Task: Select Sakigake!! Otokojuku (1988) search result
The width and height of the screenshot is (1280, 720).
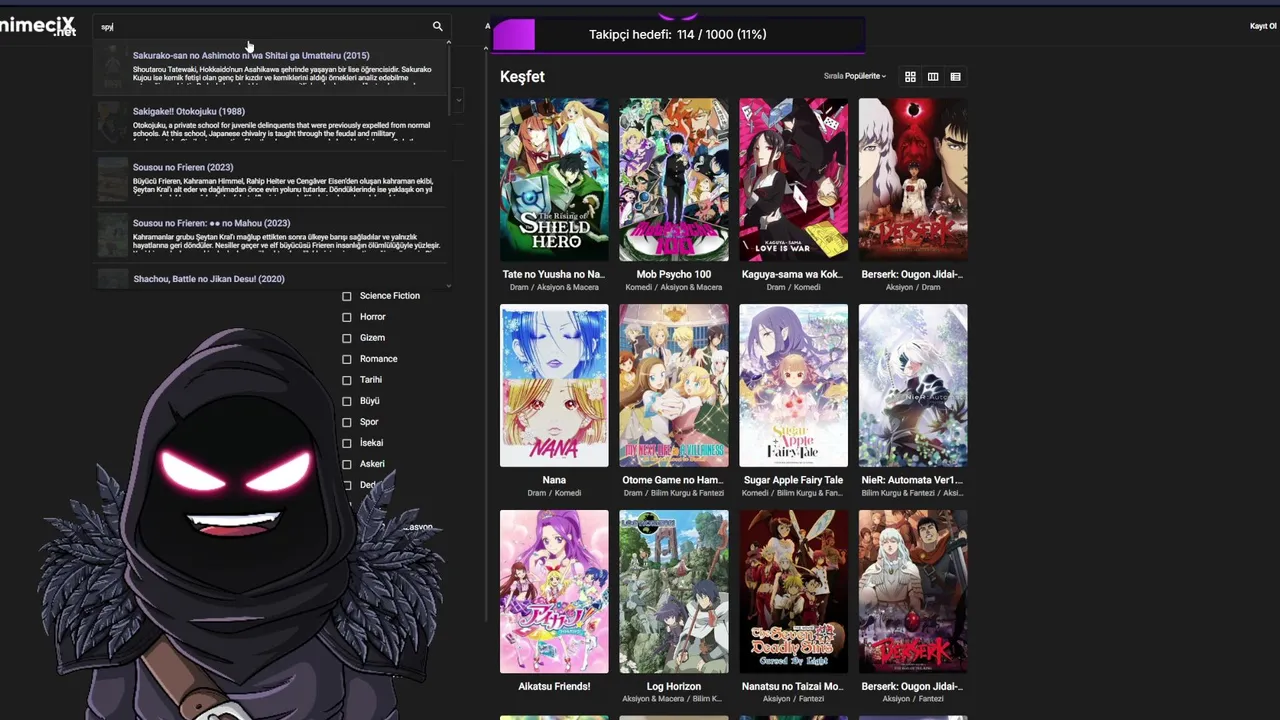Action: 270,124
